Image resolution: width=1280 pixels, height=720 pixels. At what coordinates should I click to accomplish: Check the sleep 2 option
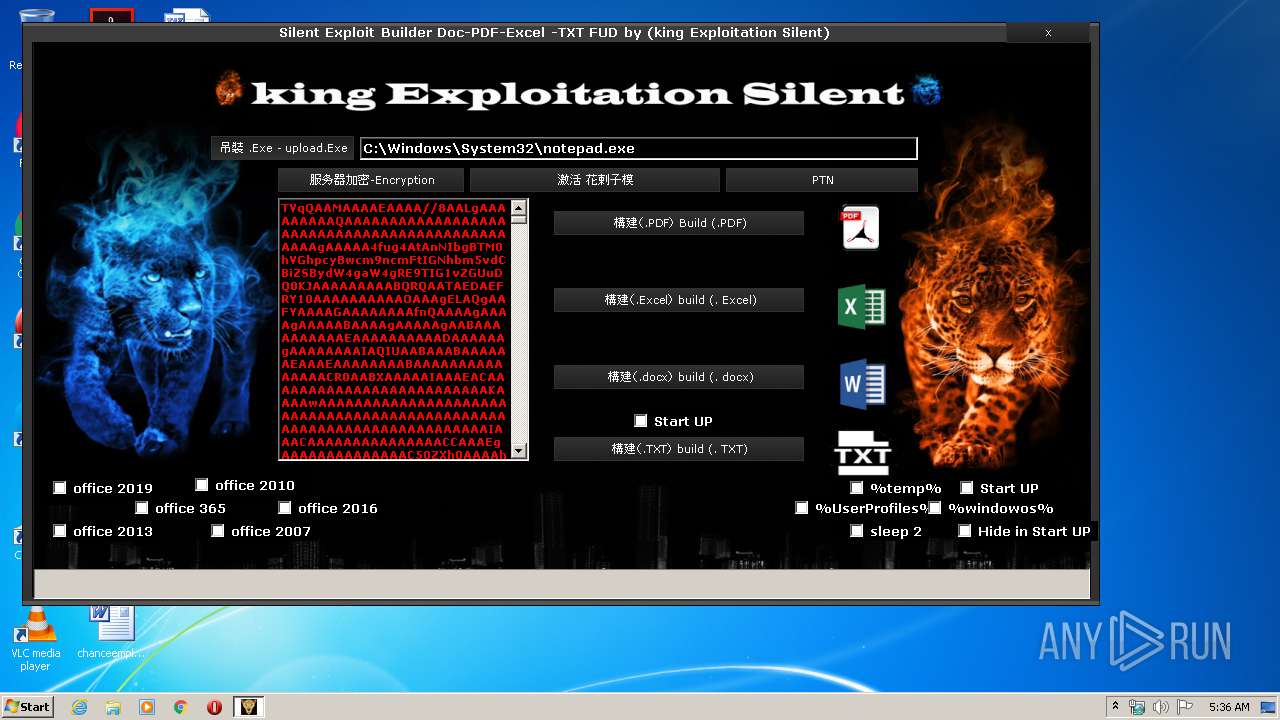(x=857, y=531)
